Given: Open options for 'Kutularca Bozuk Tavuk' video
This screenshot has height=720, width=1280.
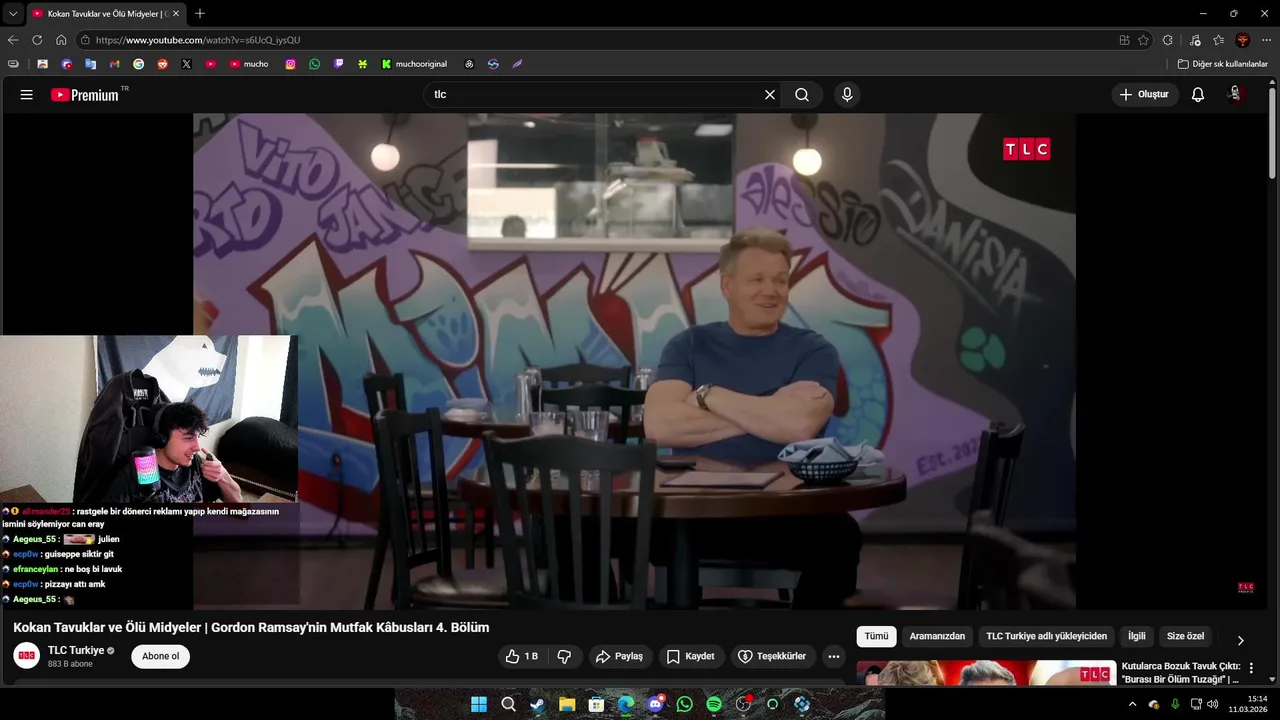Looking at the screenshot, I should coord(1251,668).
